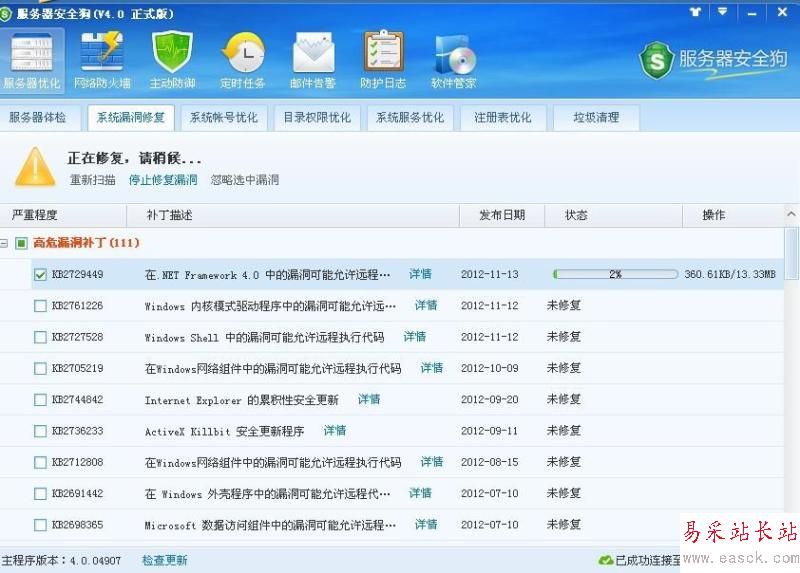Image resolution: width=800 pixels, height=573 pixels.
Task: Click 忽略选中漏洞 link
Action: click(x=244, y=180)
